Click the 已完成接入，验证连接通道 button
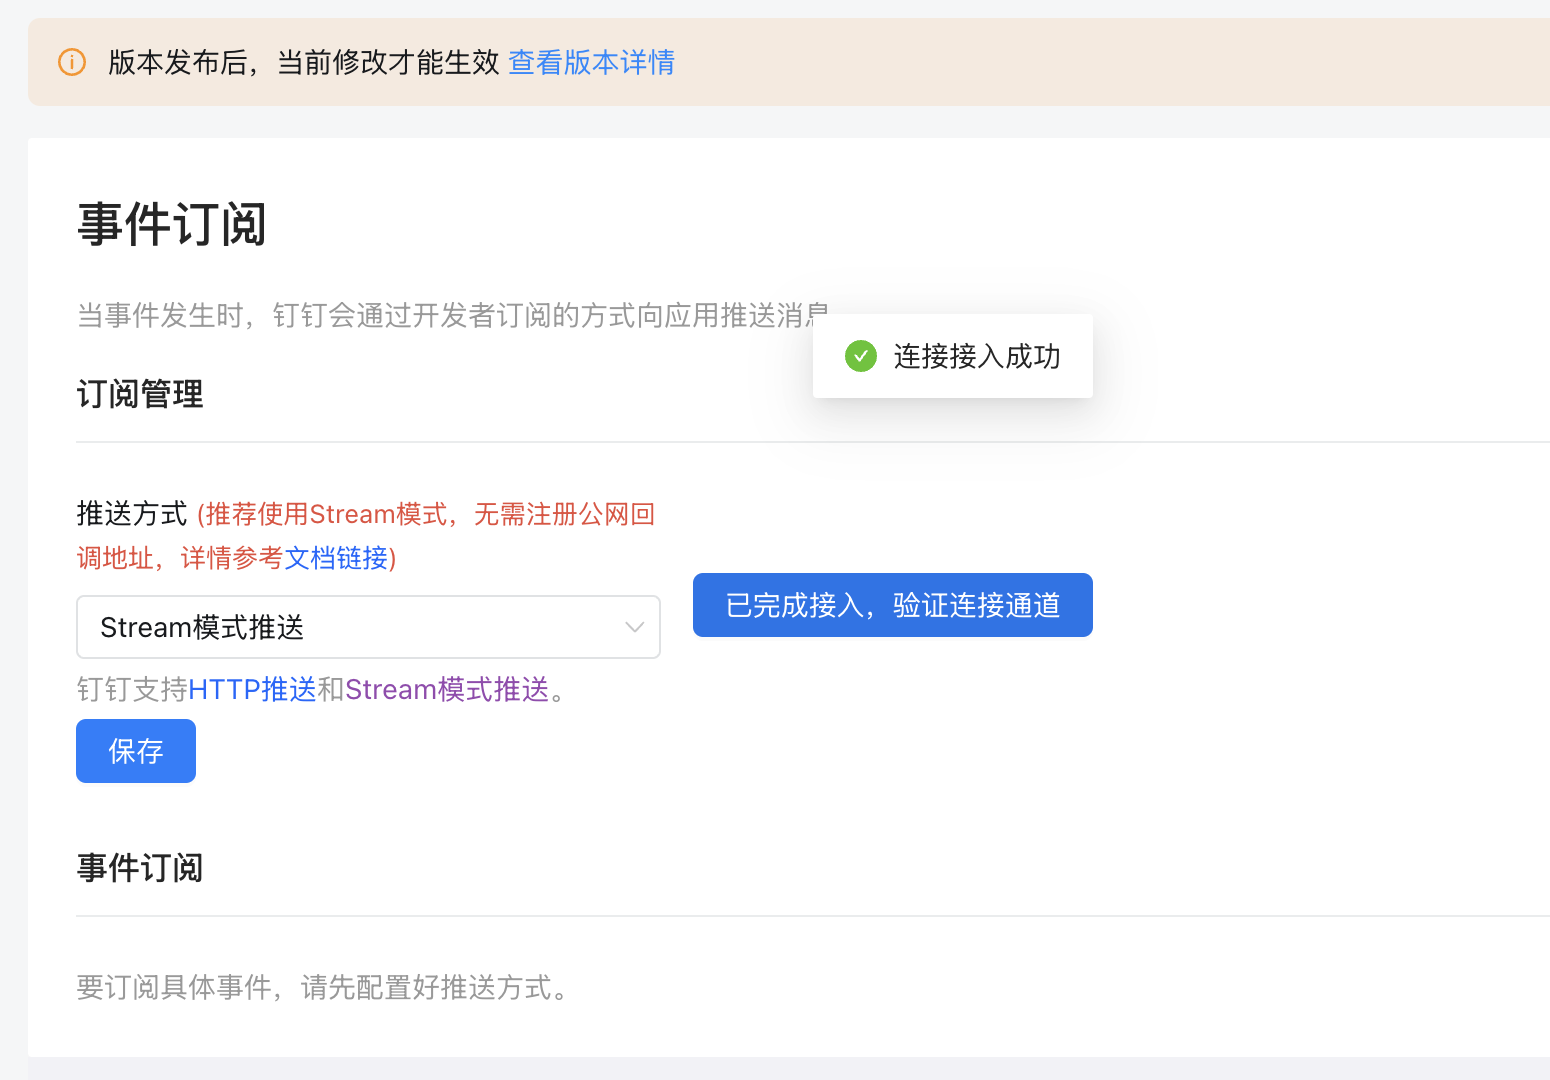The width and height of the screenshot is (1550, 1080). tap(892, 605)
